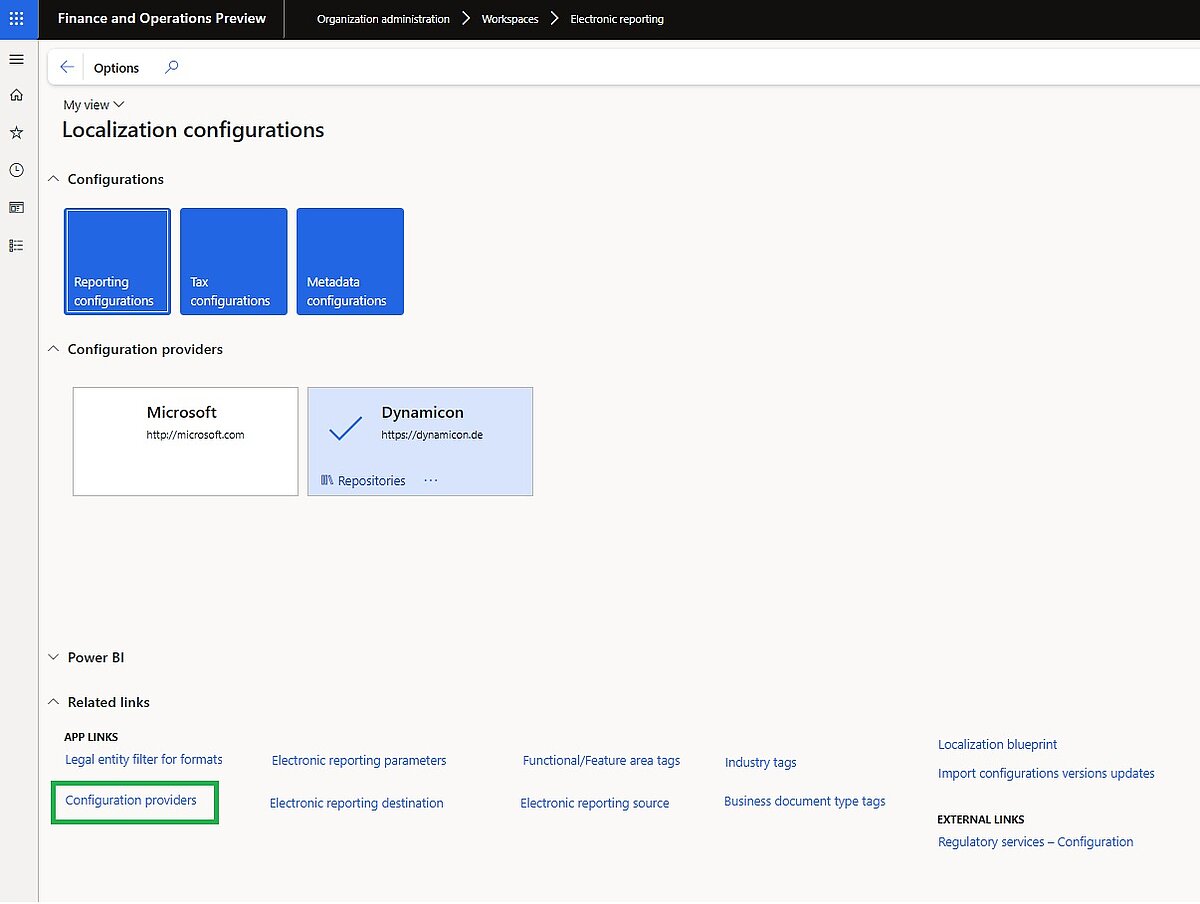This screenshot has width=1200, height=904.
Task: Open the Configuration providers link
Action: coord(131,801)
